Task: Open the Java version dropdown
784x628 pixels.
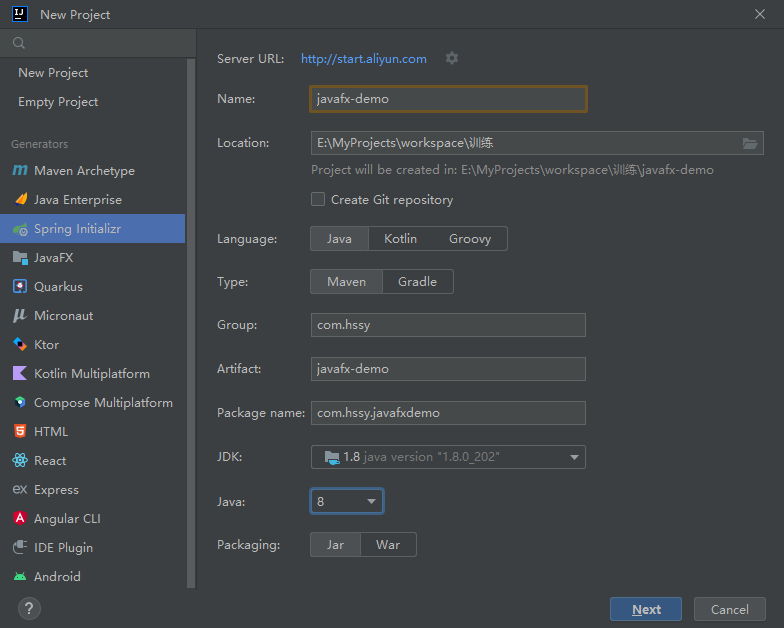Action: tap(347, 501)
